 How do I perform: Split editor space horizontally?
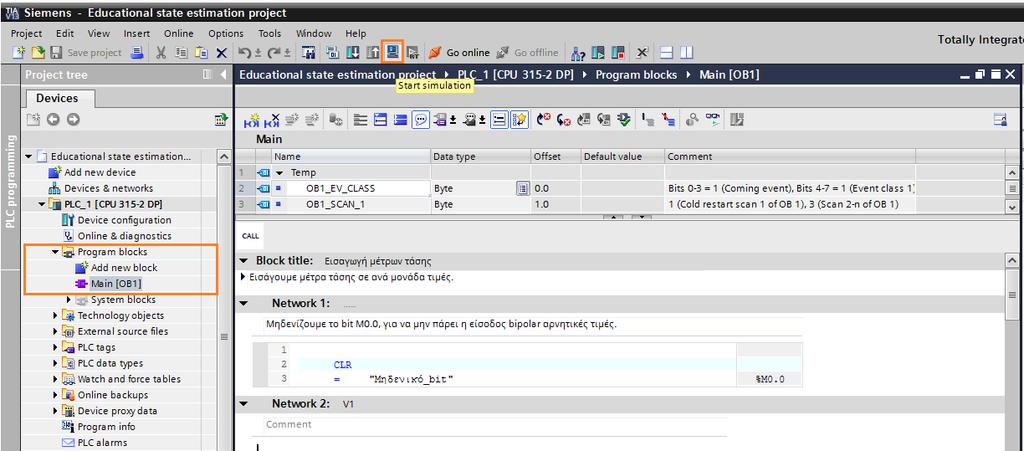pyautogui.click(x=665, y=52)
